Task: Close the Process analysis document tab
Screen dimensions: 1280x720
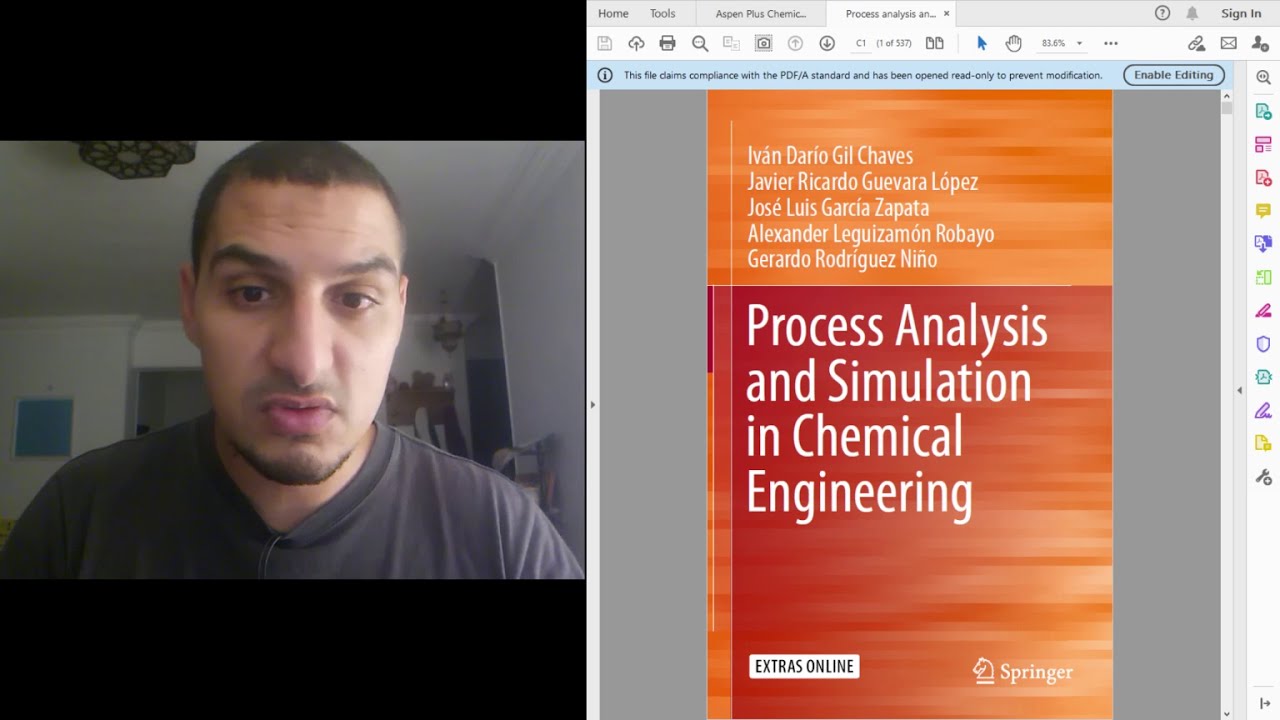Action: click(946, 13)
